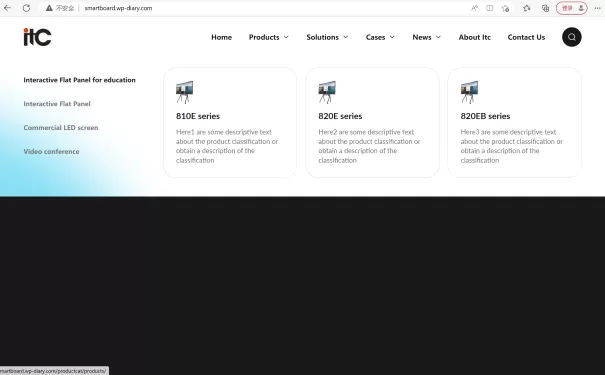Click the not-secure warning icon

[49, 8]
